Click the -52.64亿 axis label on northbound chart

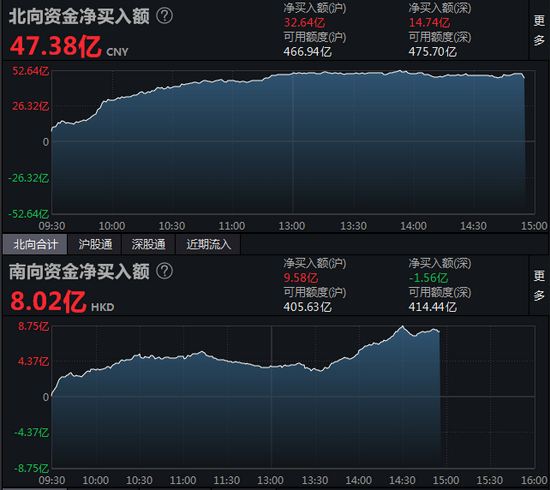point(28,214)
